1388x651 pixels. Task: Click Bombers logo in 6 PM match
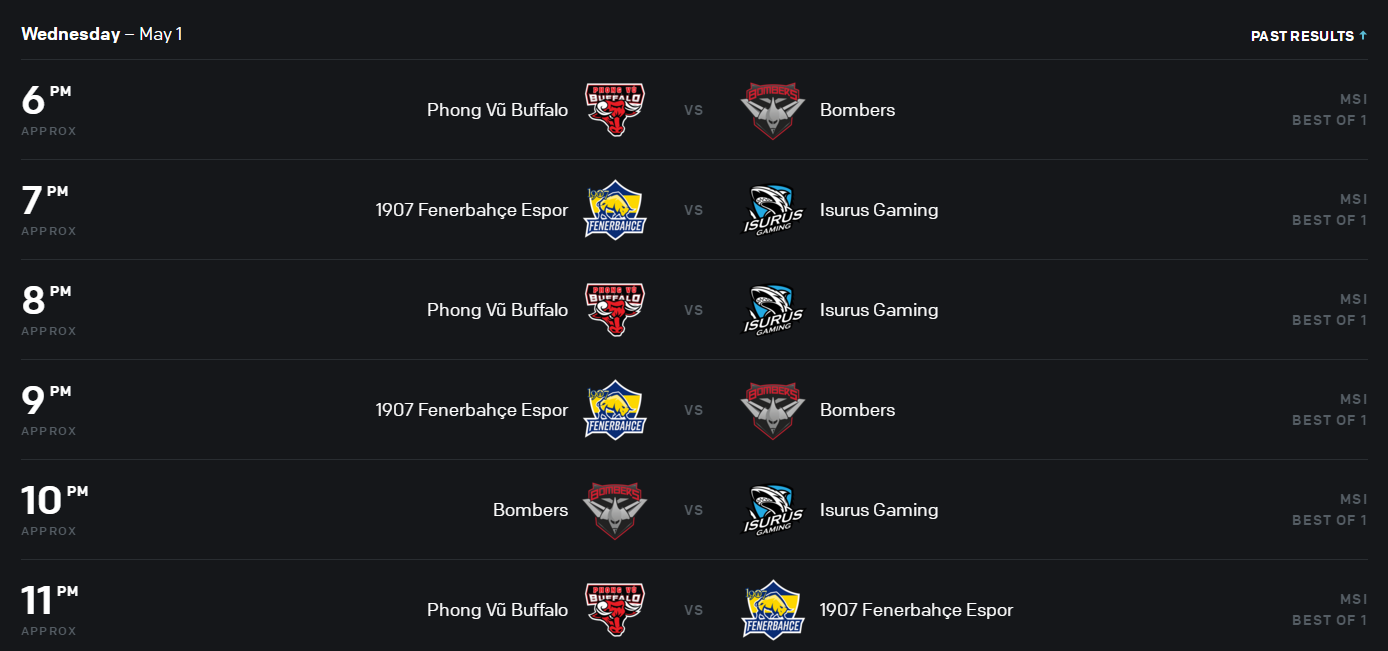(x=772, y=110)
